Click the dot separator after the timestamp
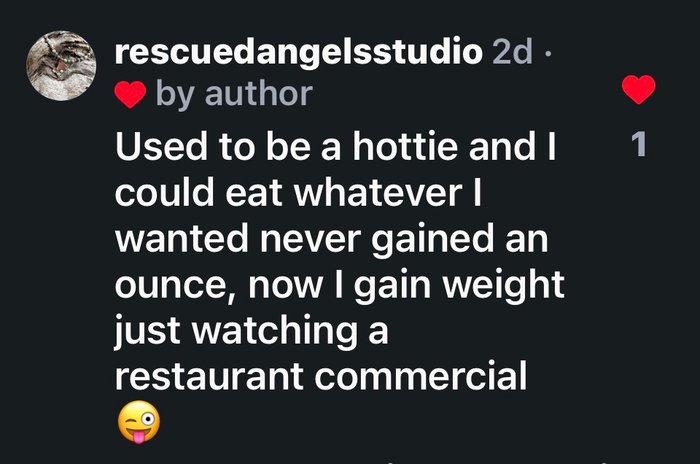Viewport: 700px width, 464px height. click(x=548, y=56)
